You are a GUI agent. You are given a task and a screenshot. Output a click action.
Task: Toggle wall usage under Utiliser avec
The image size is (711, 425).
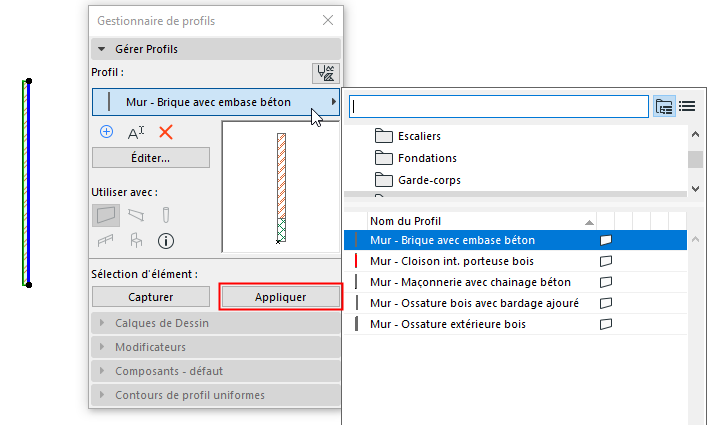pos(106,214)
